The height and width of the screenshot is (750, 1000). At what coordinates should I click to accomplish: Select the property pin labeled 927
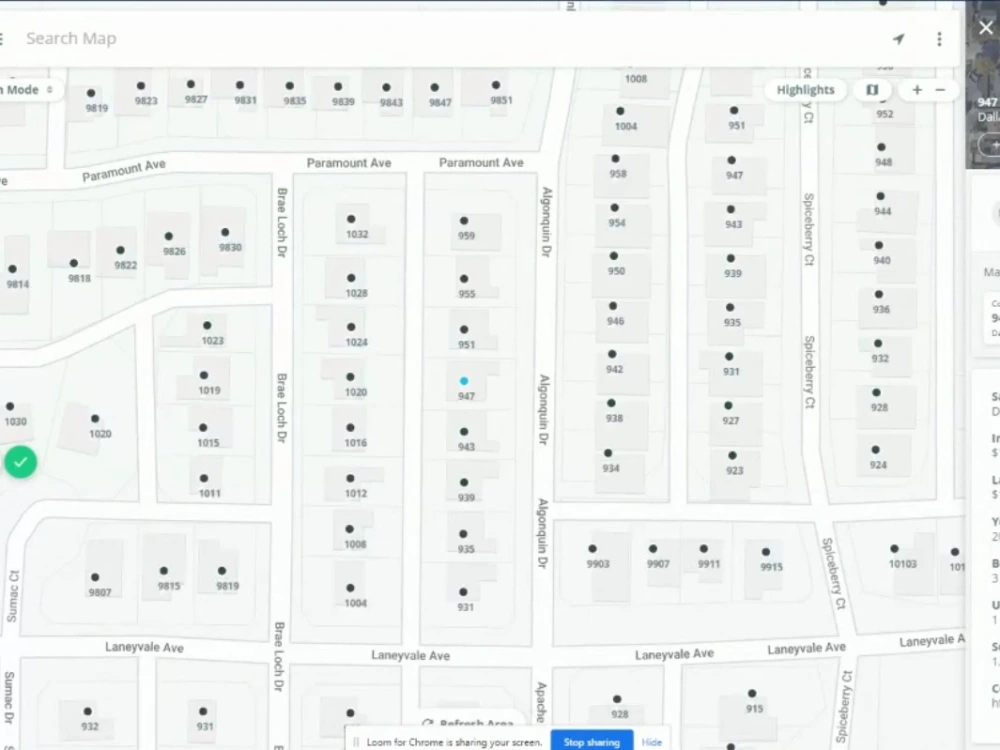click(728, 406)
